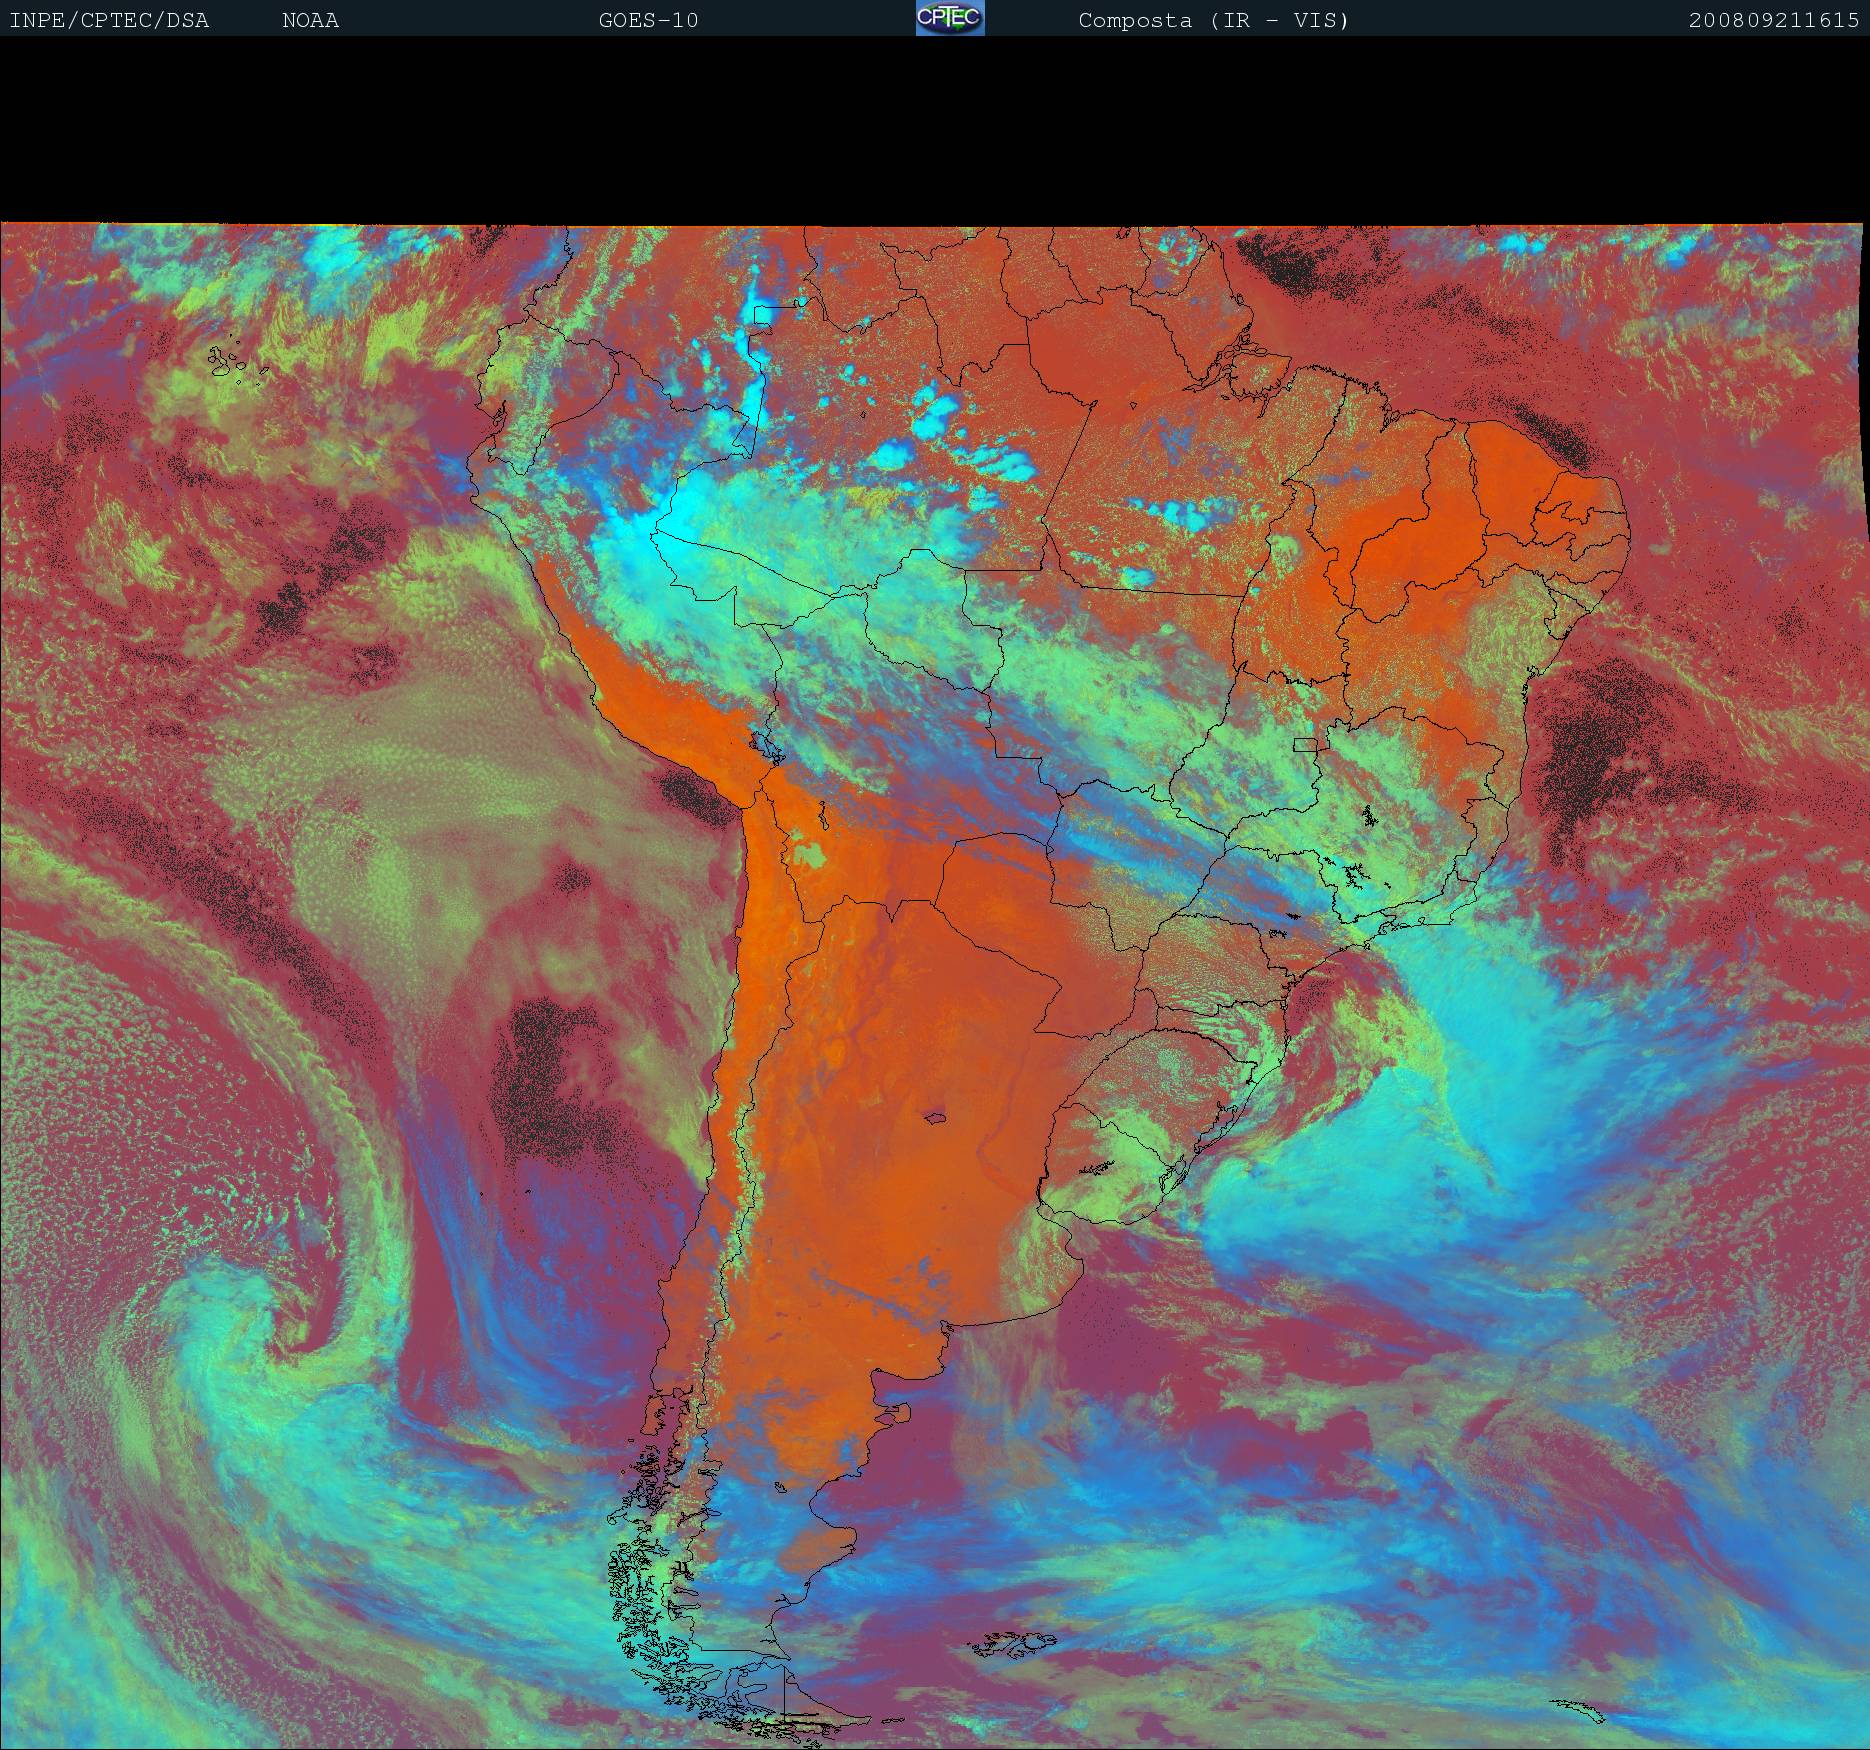
Task: Click the INPE/CPTEC/DSA header label
Action: tap(109, 20)
